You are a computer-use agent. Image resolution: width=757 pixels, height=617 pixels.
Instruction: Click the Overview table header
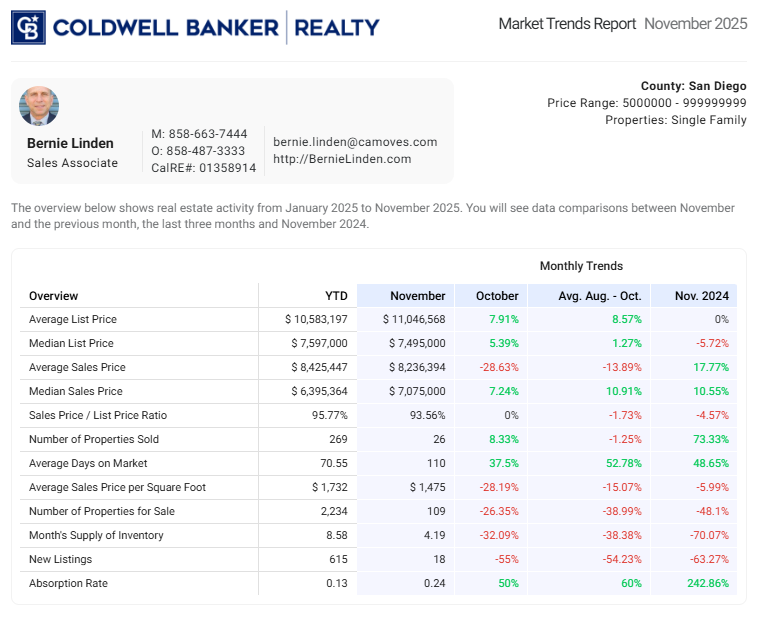click(54, 296)
